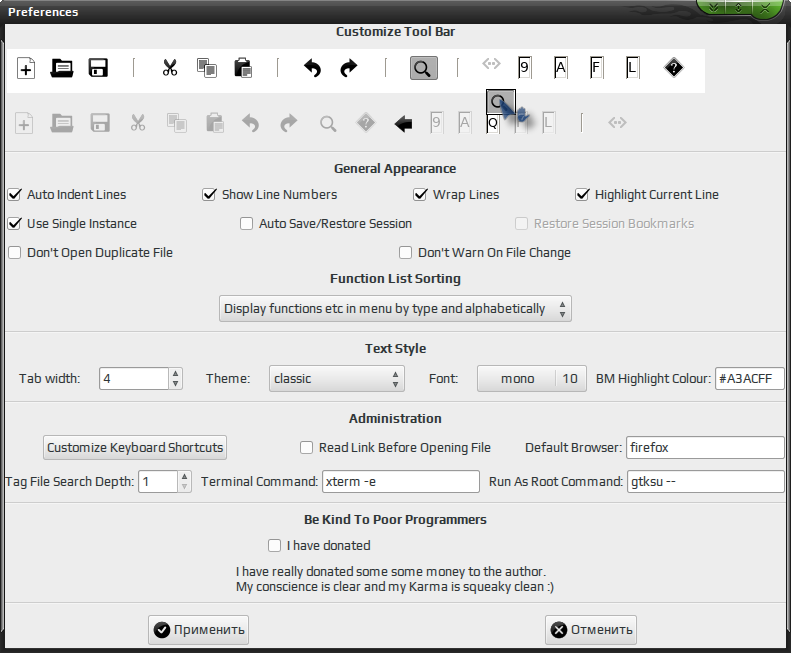Image resolution: width=791 pixels, height=653 pixels.
Task: Click the Tag File Search Depth field
Action: click(x=158, y=481)
